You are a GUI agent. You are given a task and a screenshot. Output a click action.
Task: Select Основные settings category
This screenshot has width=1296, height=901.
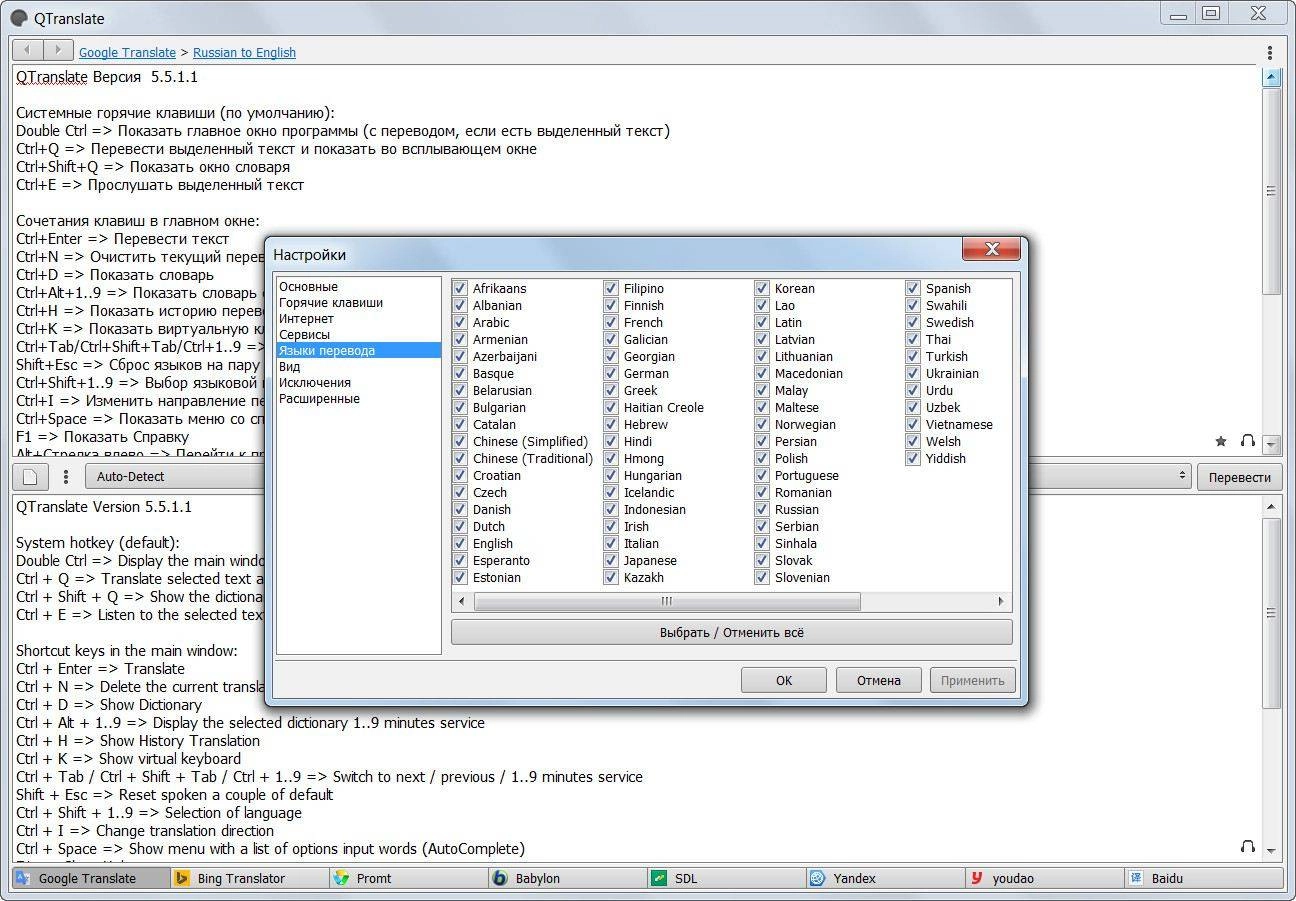[x=308, y=286]
